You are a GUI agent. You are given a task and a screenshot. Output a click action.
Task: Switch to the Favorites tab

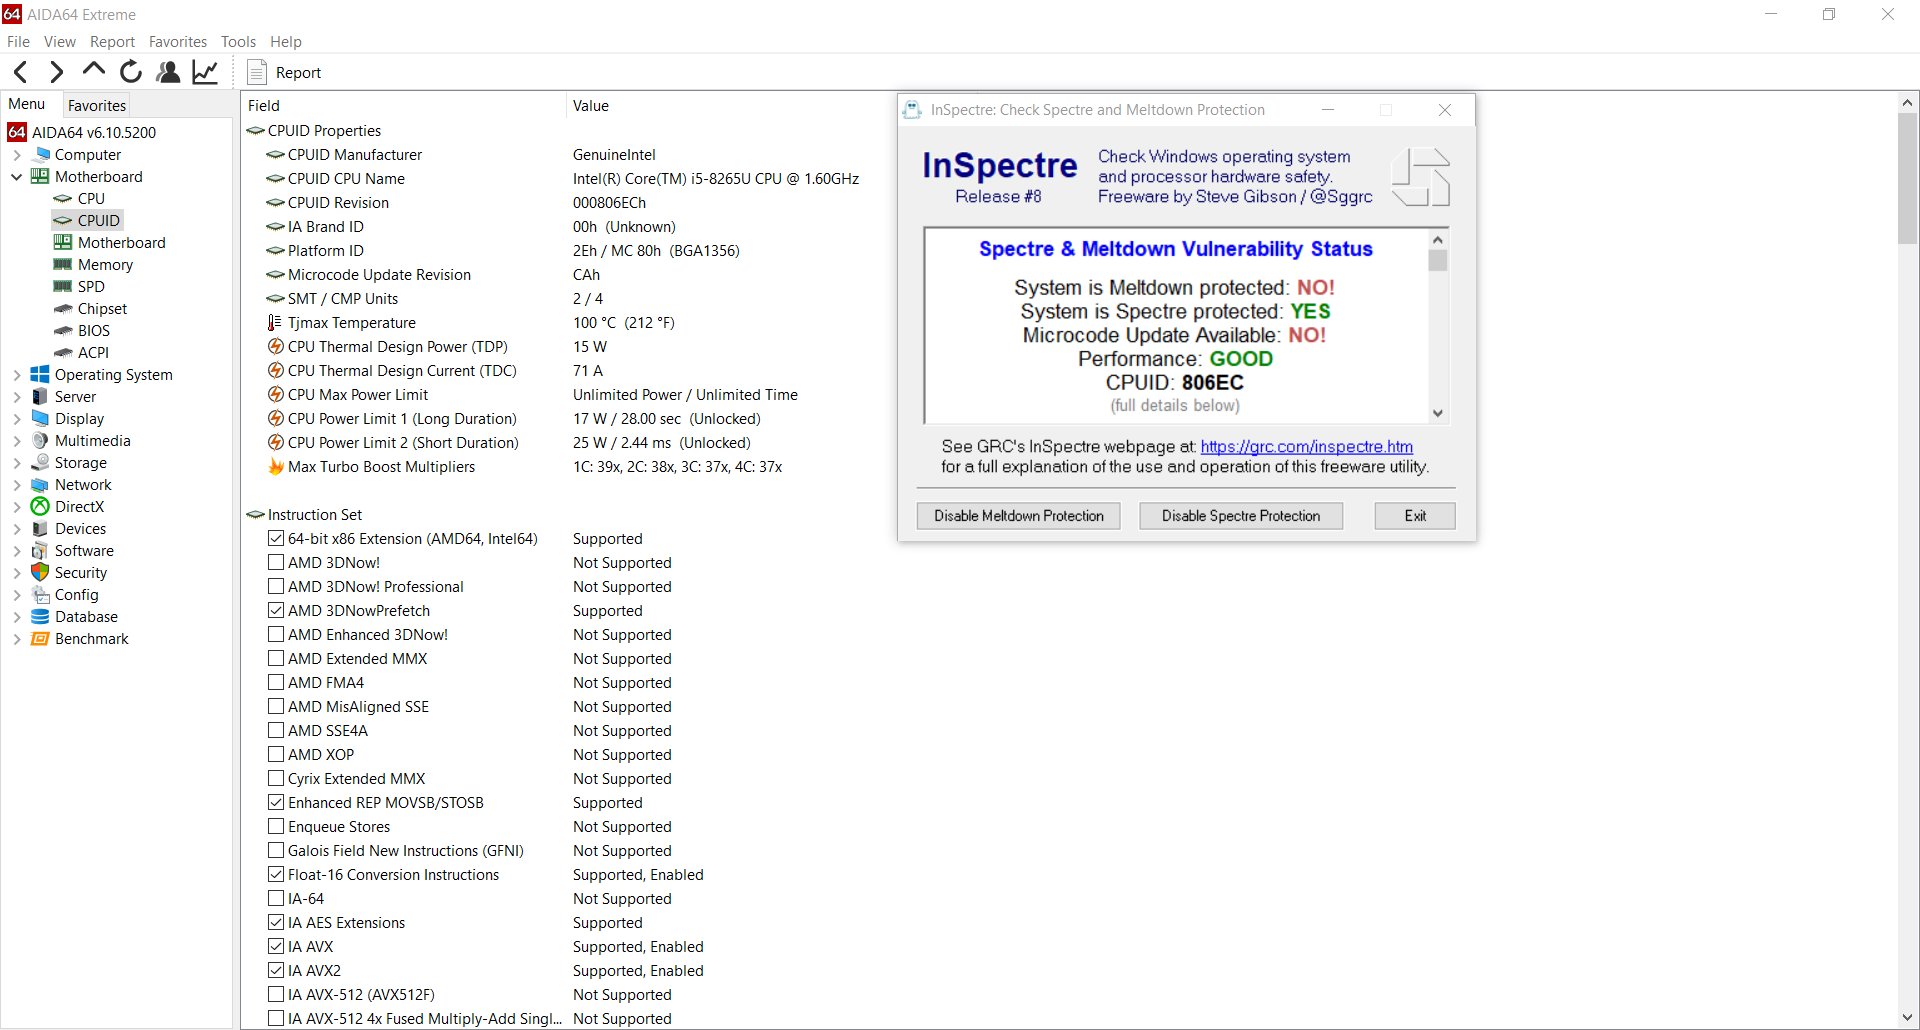pos(97,106)
